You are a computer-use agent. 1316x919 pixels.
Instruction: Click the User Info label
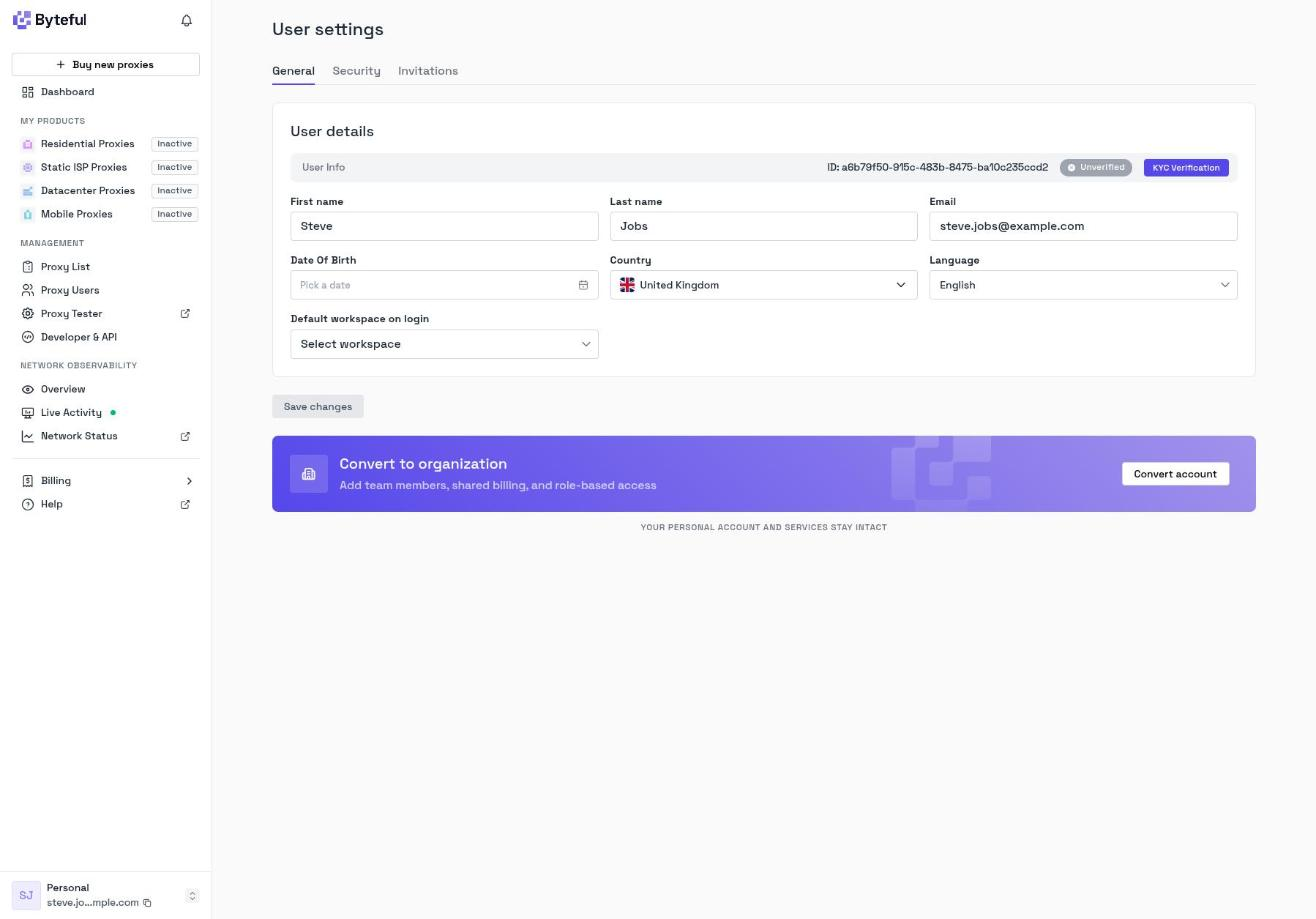(324, 168)
